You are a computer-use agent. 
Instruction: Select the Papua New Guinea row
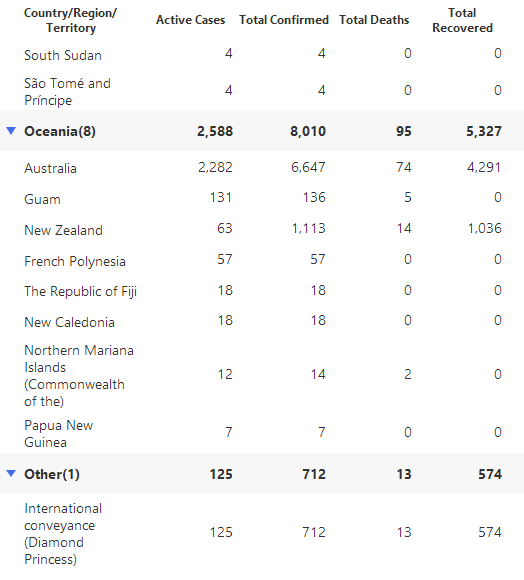click(x=262, y=433)
